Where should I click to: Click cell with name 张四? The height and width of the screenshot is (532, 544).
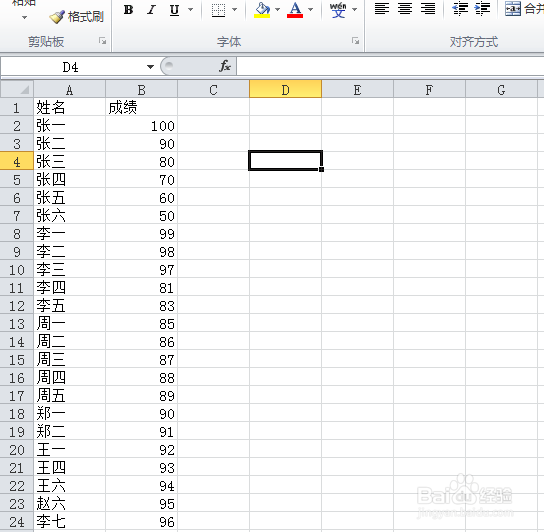pos(69,179)
